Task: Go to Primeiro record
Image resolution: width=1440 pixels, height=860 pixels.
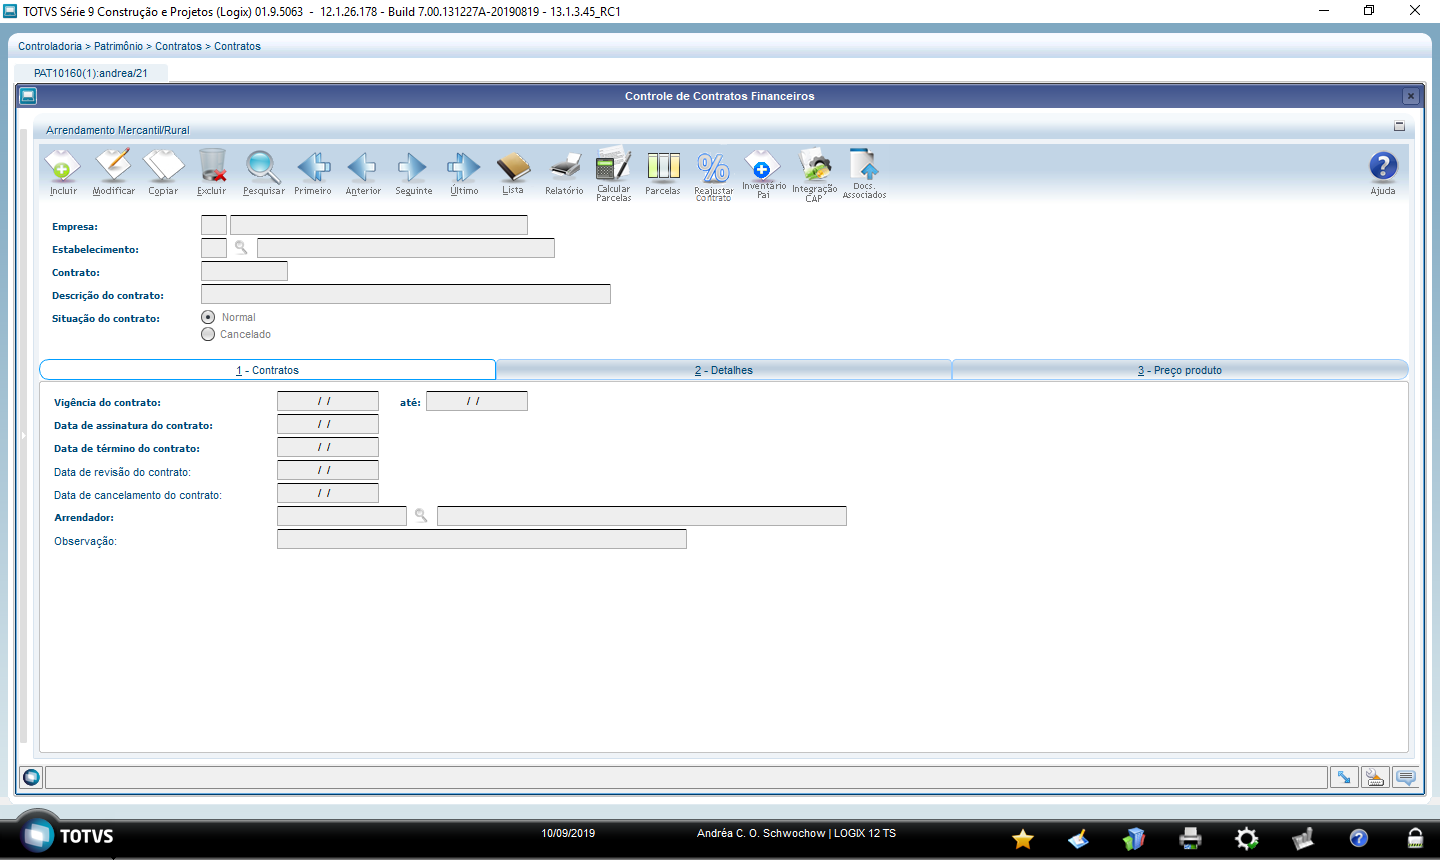Action: pyautogui.click(x=313, y=172)
